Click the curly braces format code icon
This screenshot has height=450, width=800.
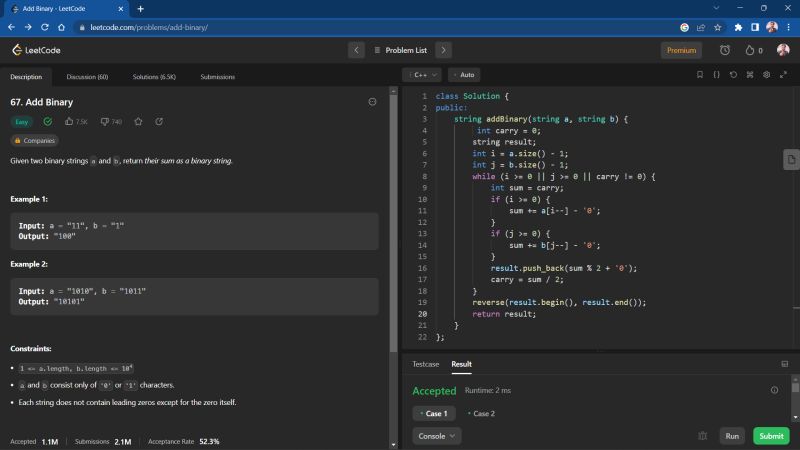717,75
